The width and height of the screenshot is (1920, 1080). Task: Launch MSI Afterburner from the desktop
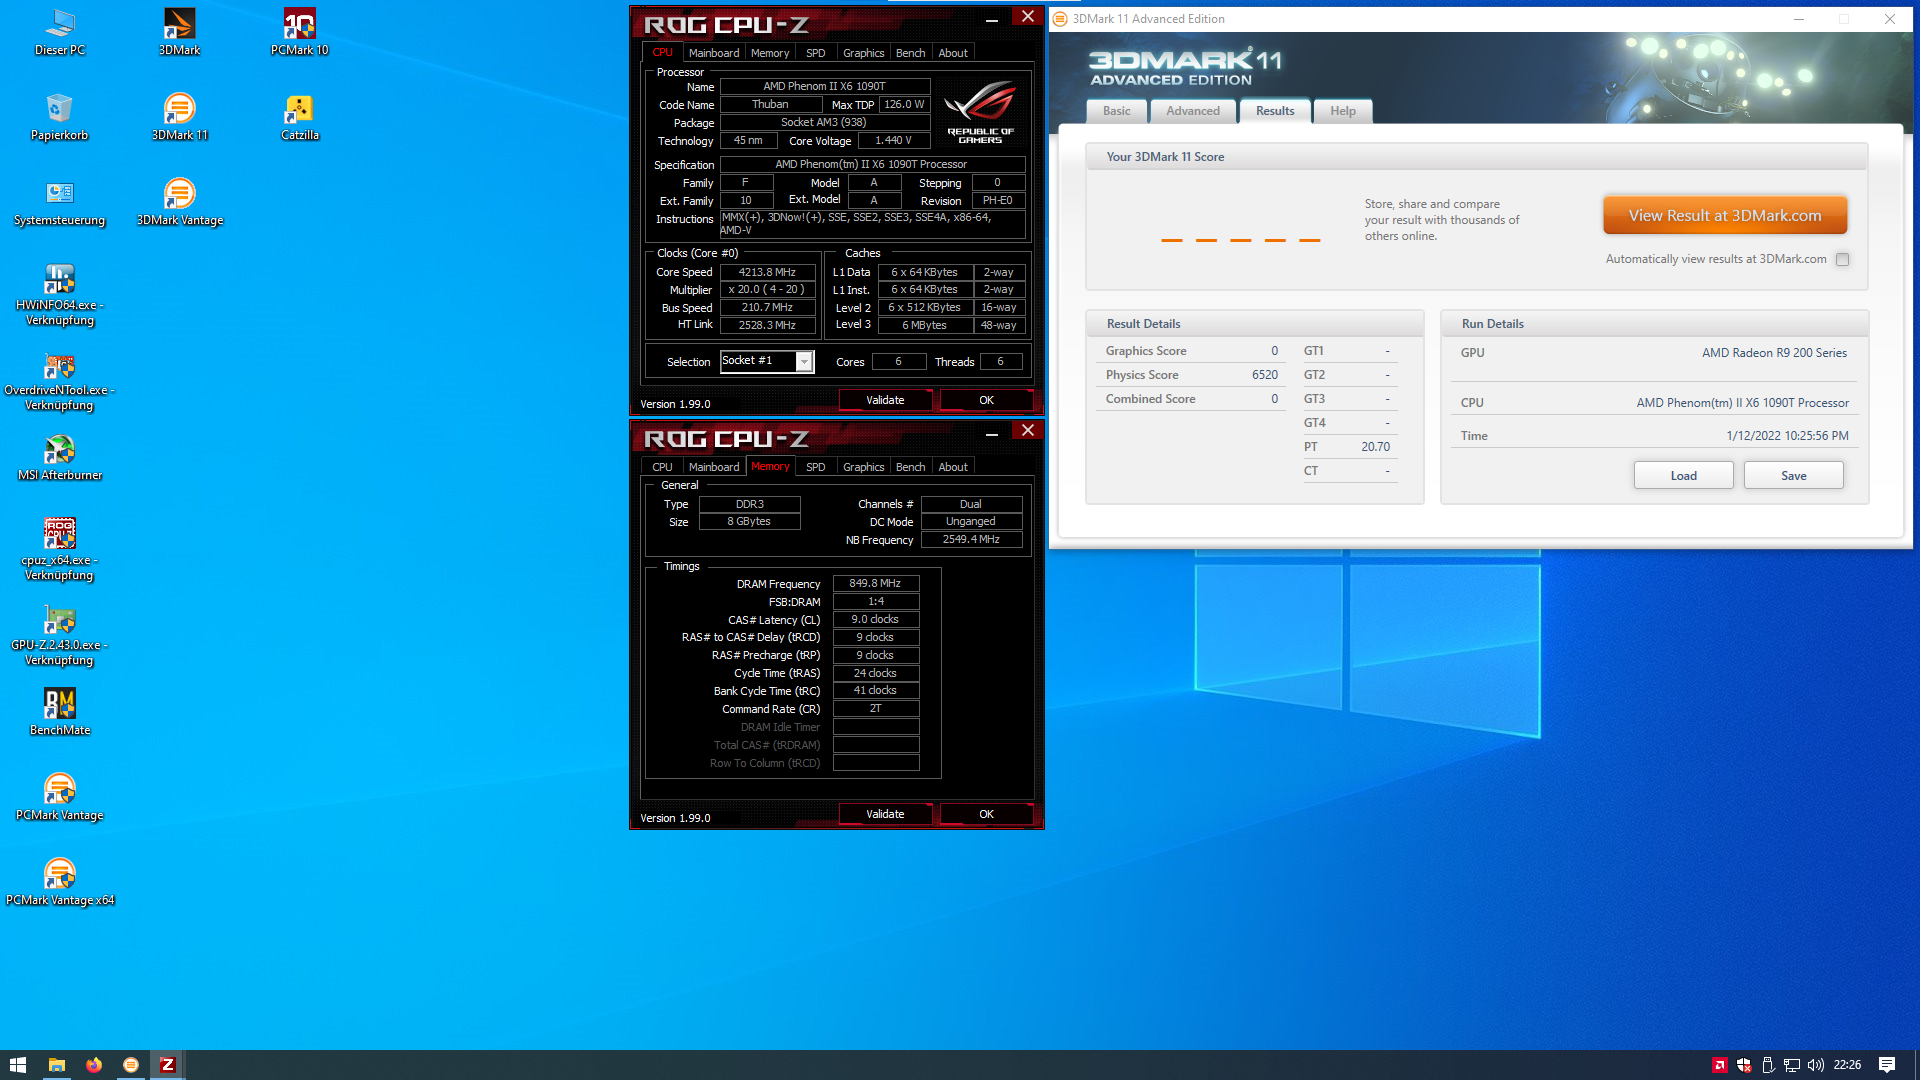(60, 456)
